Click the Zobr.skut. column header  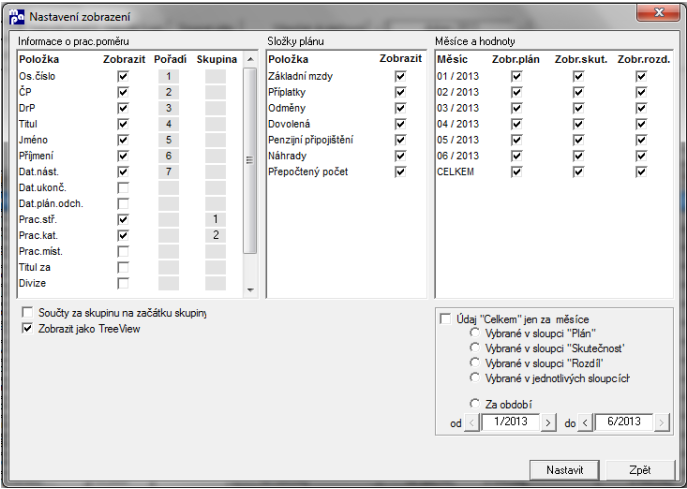tap(581, 59)
